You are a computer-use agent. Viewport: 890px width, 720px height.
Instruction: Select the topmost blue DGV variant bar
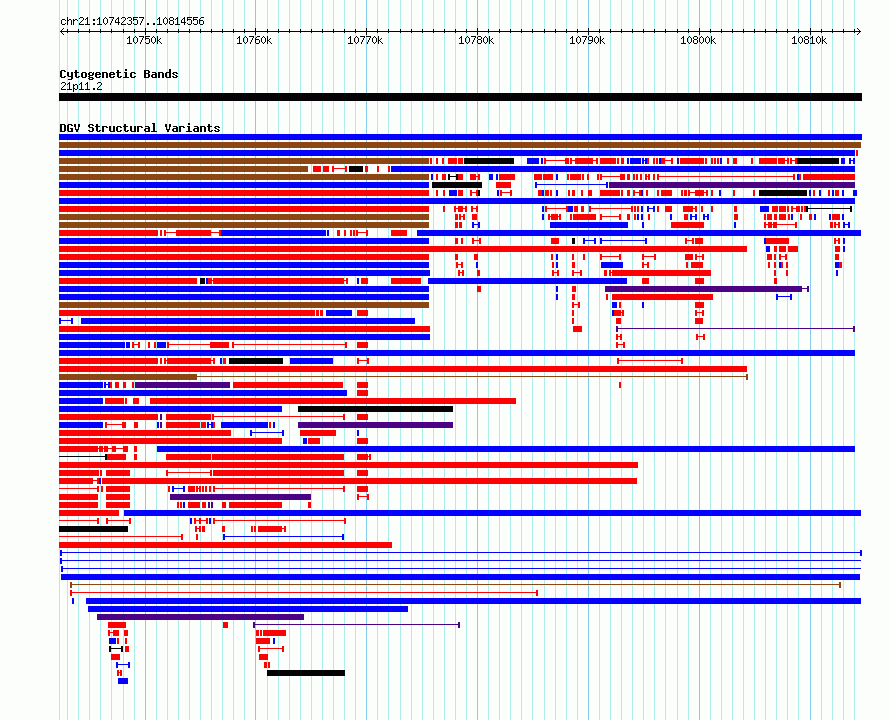tap(460, 137)
